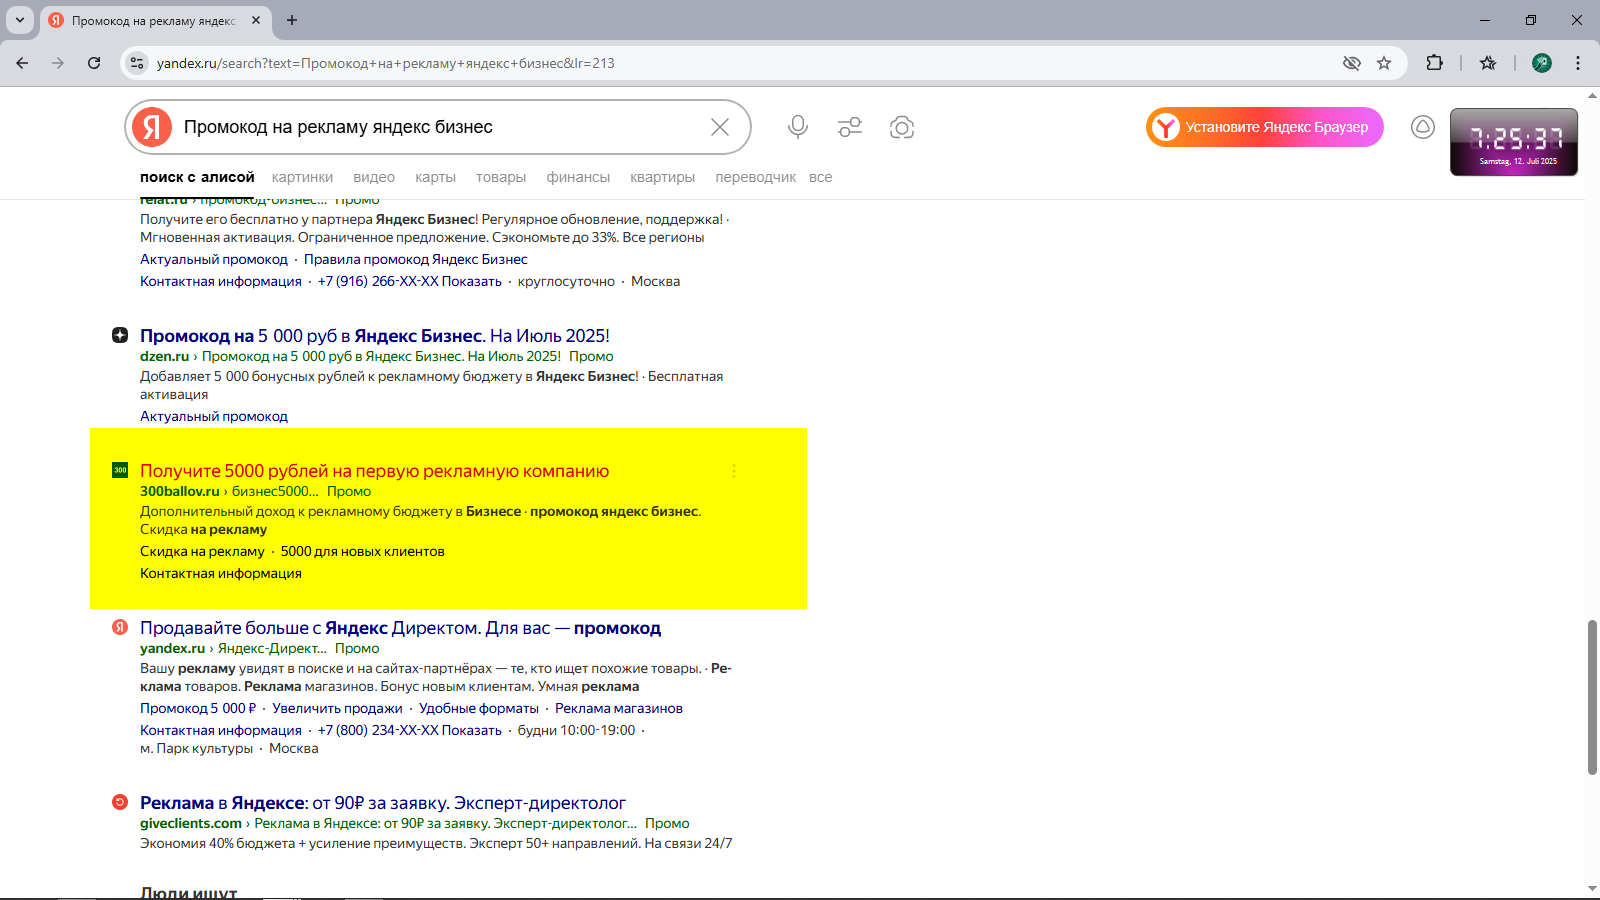Close the Промокод на рекламу tab
The height and width of the screenshot is (900, 1600).
click(256, 20)
